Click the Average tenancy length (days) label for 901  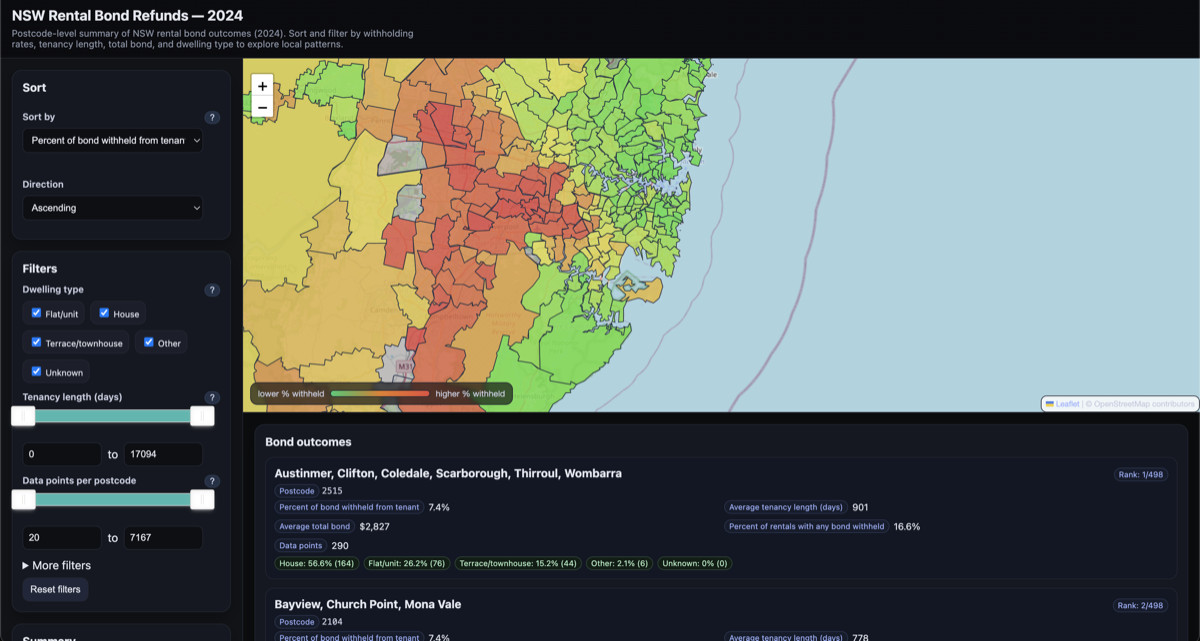tap(787, 507)
